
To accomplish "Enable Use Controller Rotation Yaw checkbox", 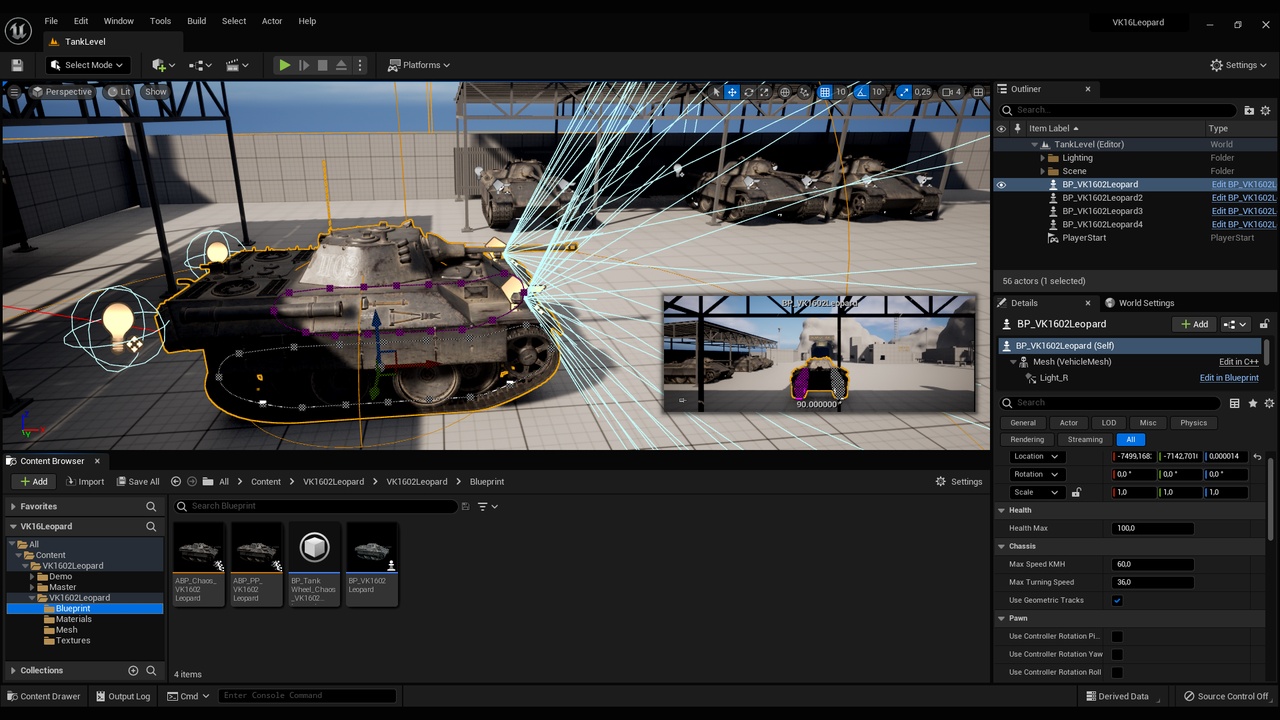I will (1117, 655).
